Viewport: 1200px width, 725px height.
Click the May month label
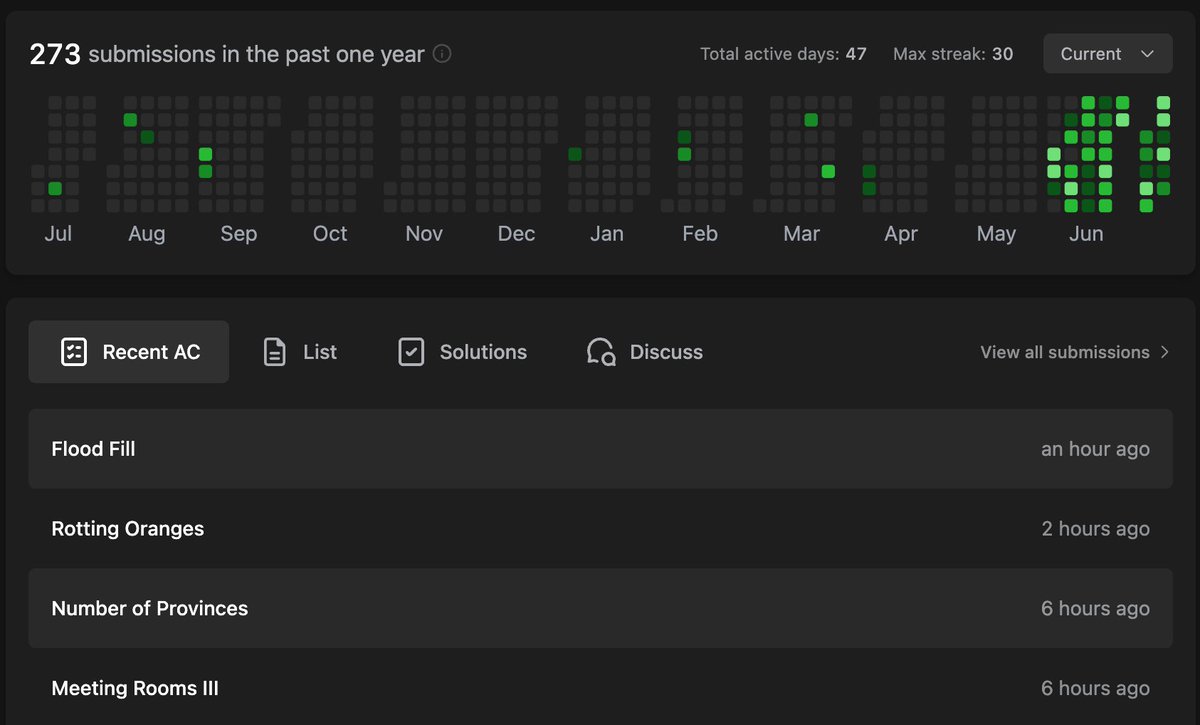(996, 234)
